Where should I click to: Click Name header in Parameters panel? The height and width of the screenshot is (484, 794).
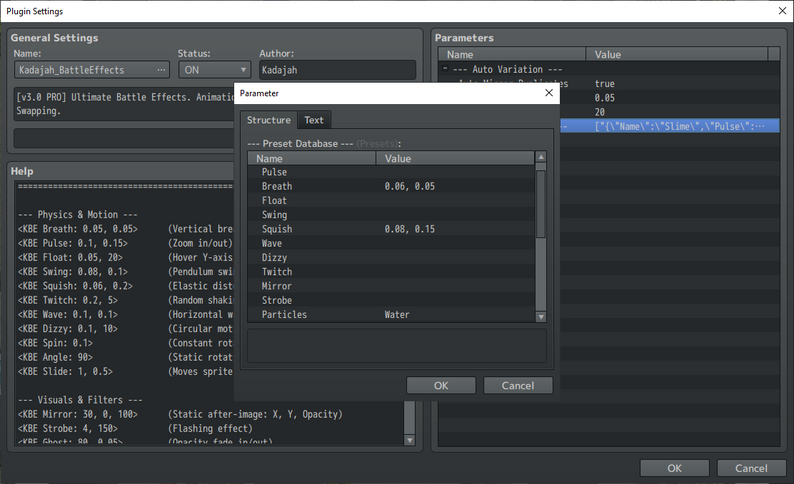pos(512,54)
